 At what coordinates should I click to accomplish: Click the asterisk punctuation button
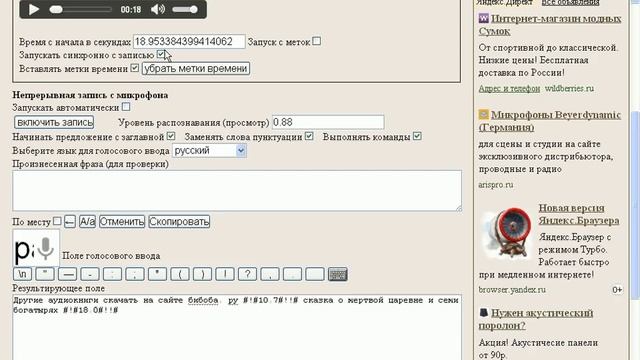click(157, 274)
